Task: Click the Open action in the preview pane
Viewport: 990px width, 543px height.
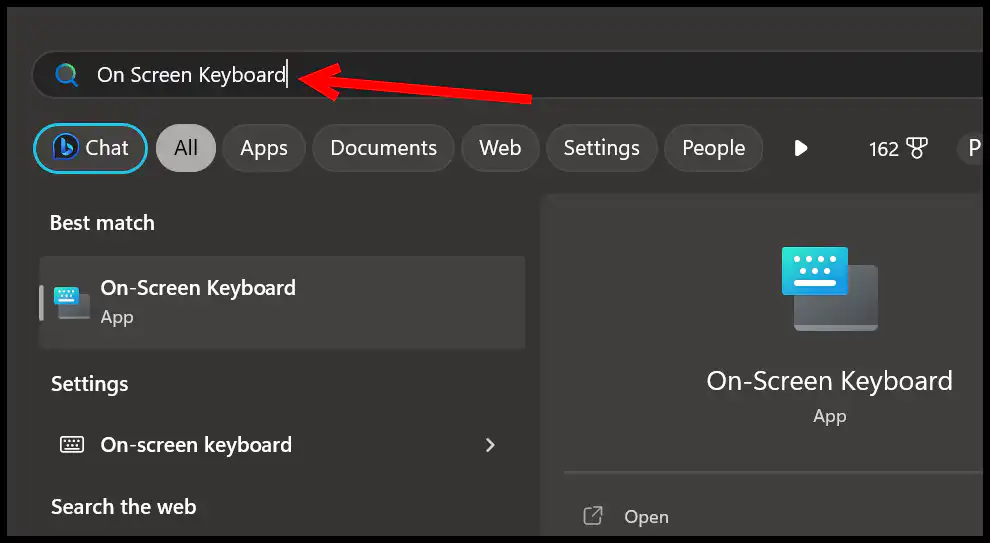Action: coord(647,517)
